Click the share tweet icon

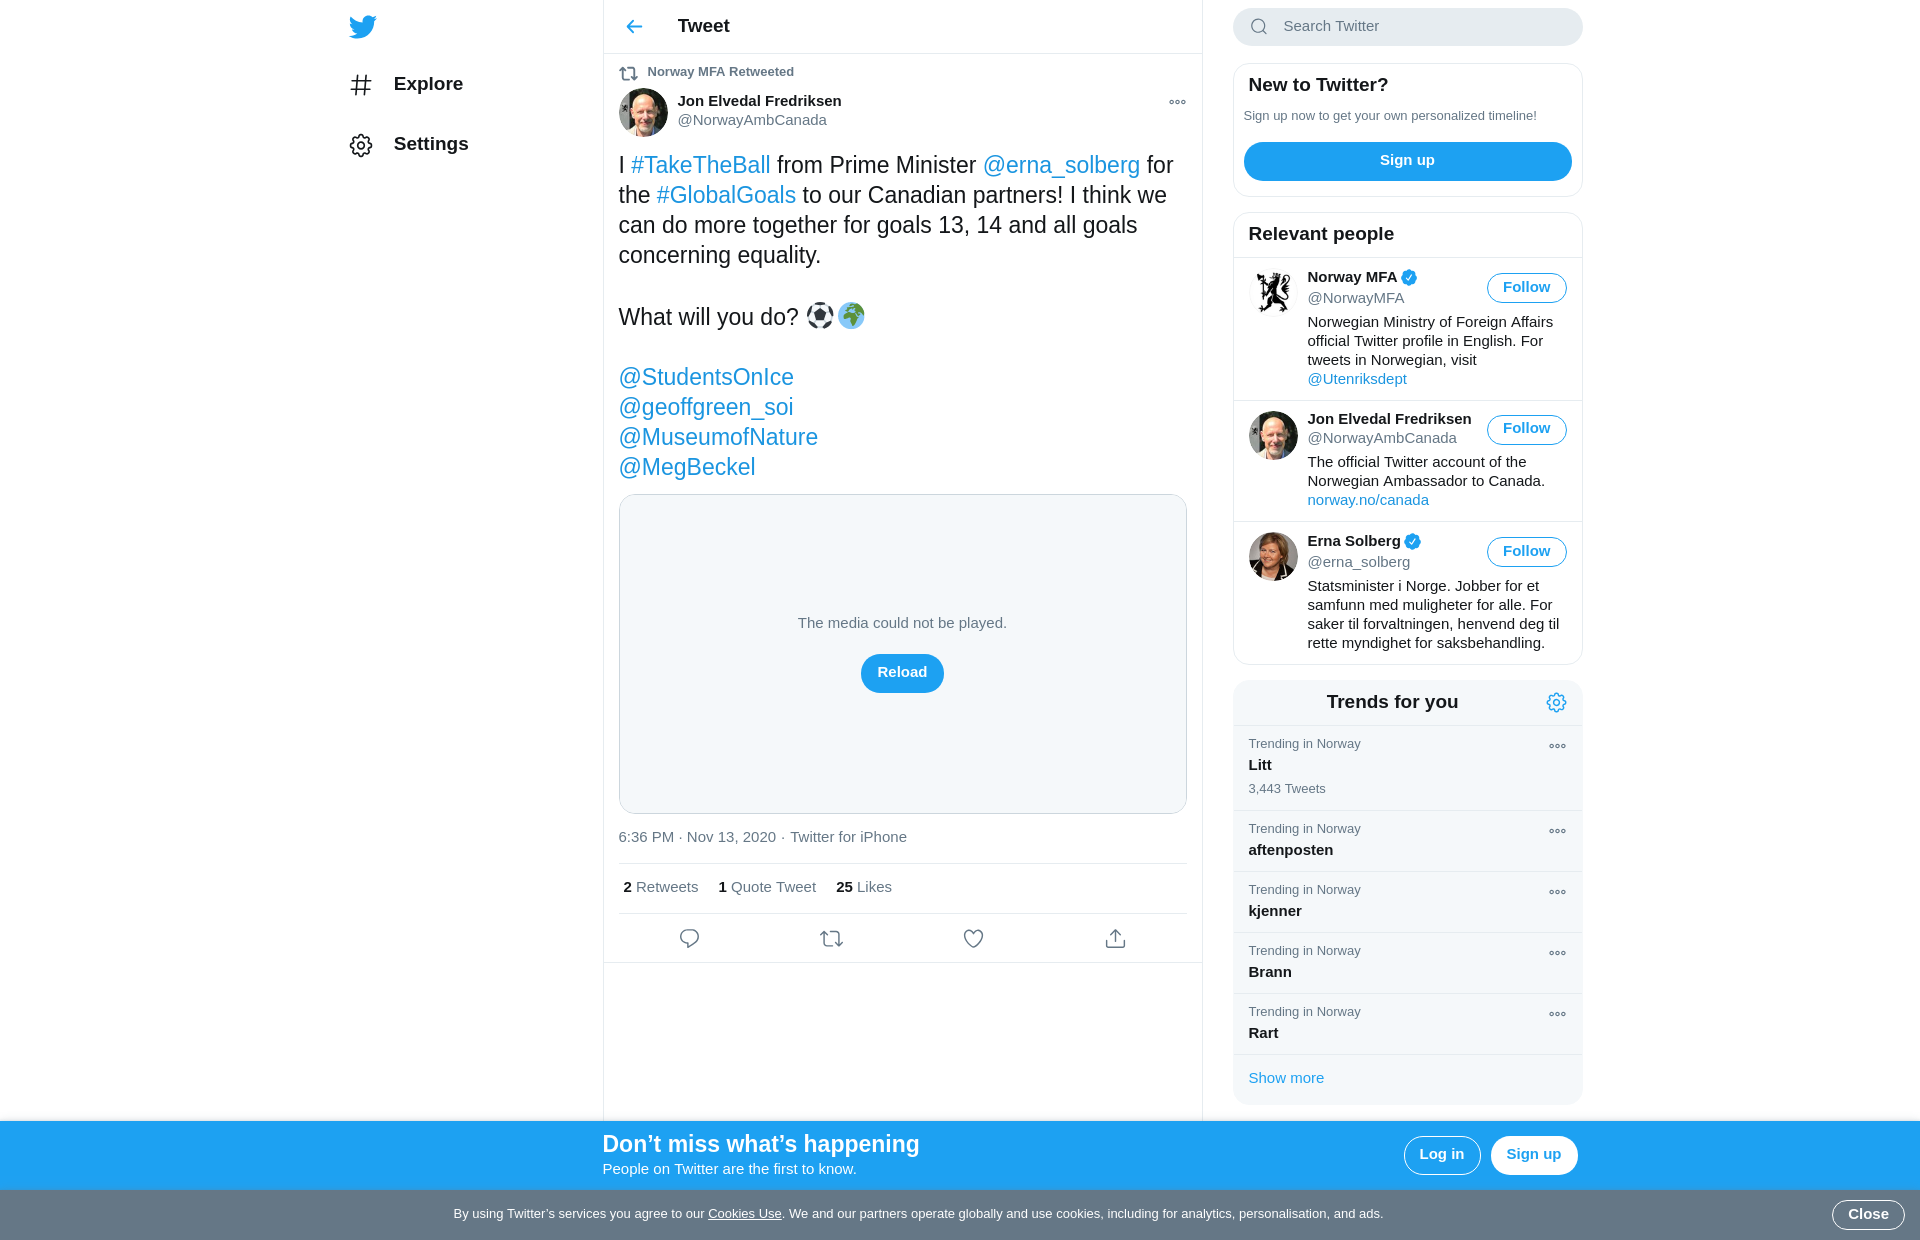[x=1115, y=938]
